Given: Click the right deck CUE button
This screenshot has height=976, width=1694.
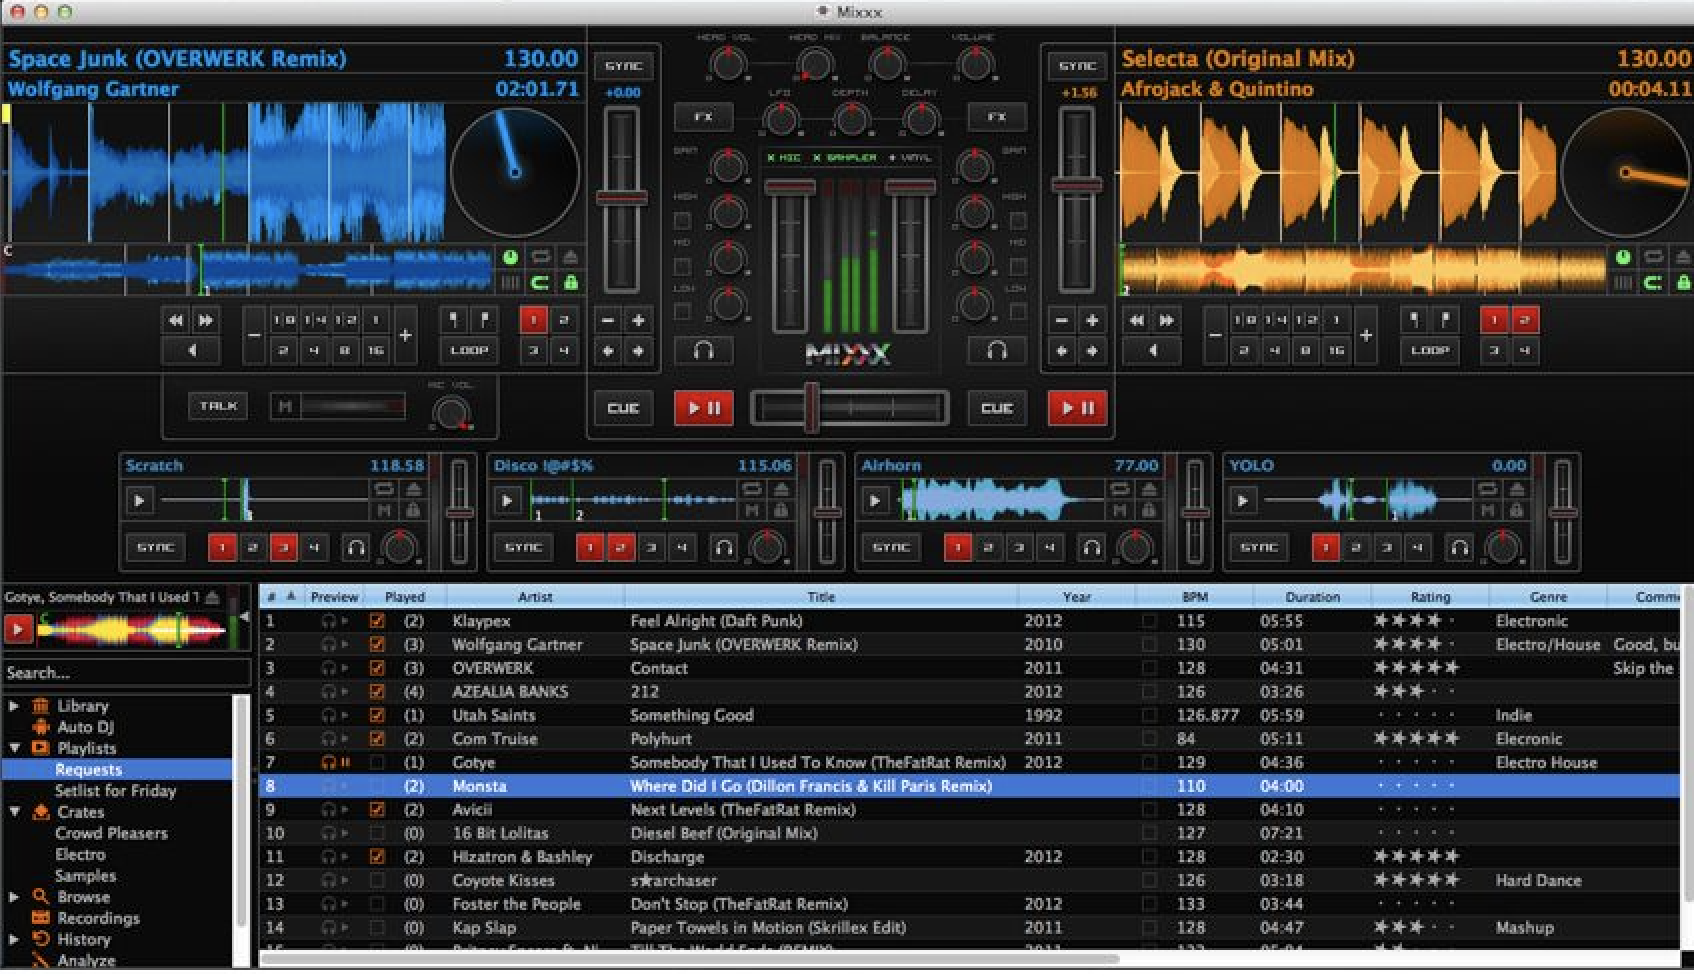Looking at the screenshot, I should [996, 408].
